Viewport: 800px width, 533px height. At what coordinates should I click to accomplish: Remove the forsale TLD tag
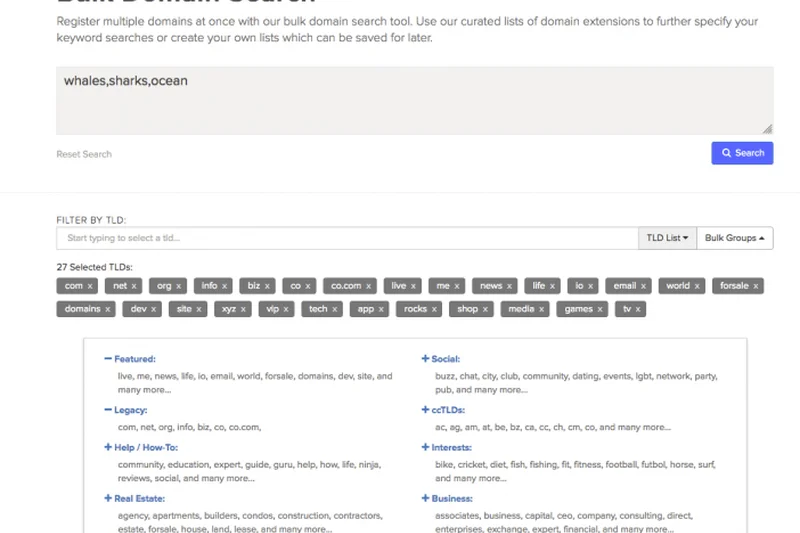pos(756,287)
